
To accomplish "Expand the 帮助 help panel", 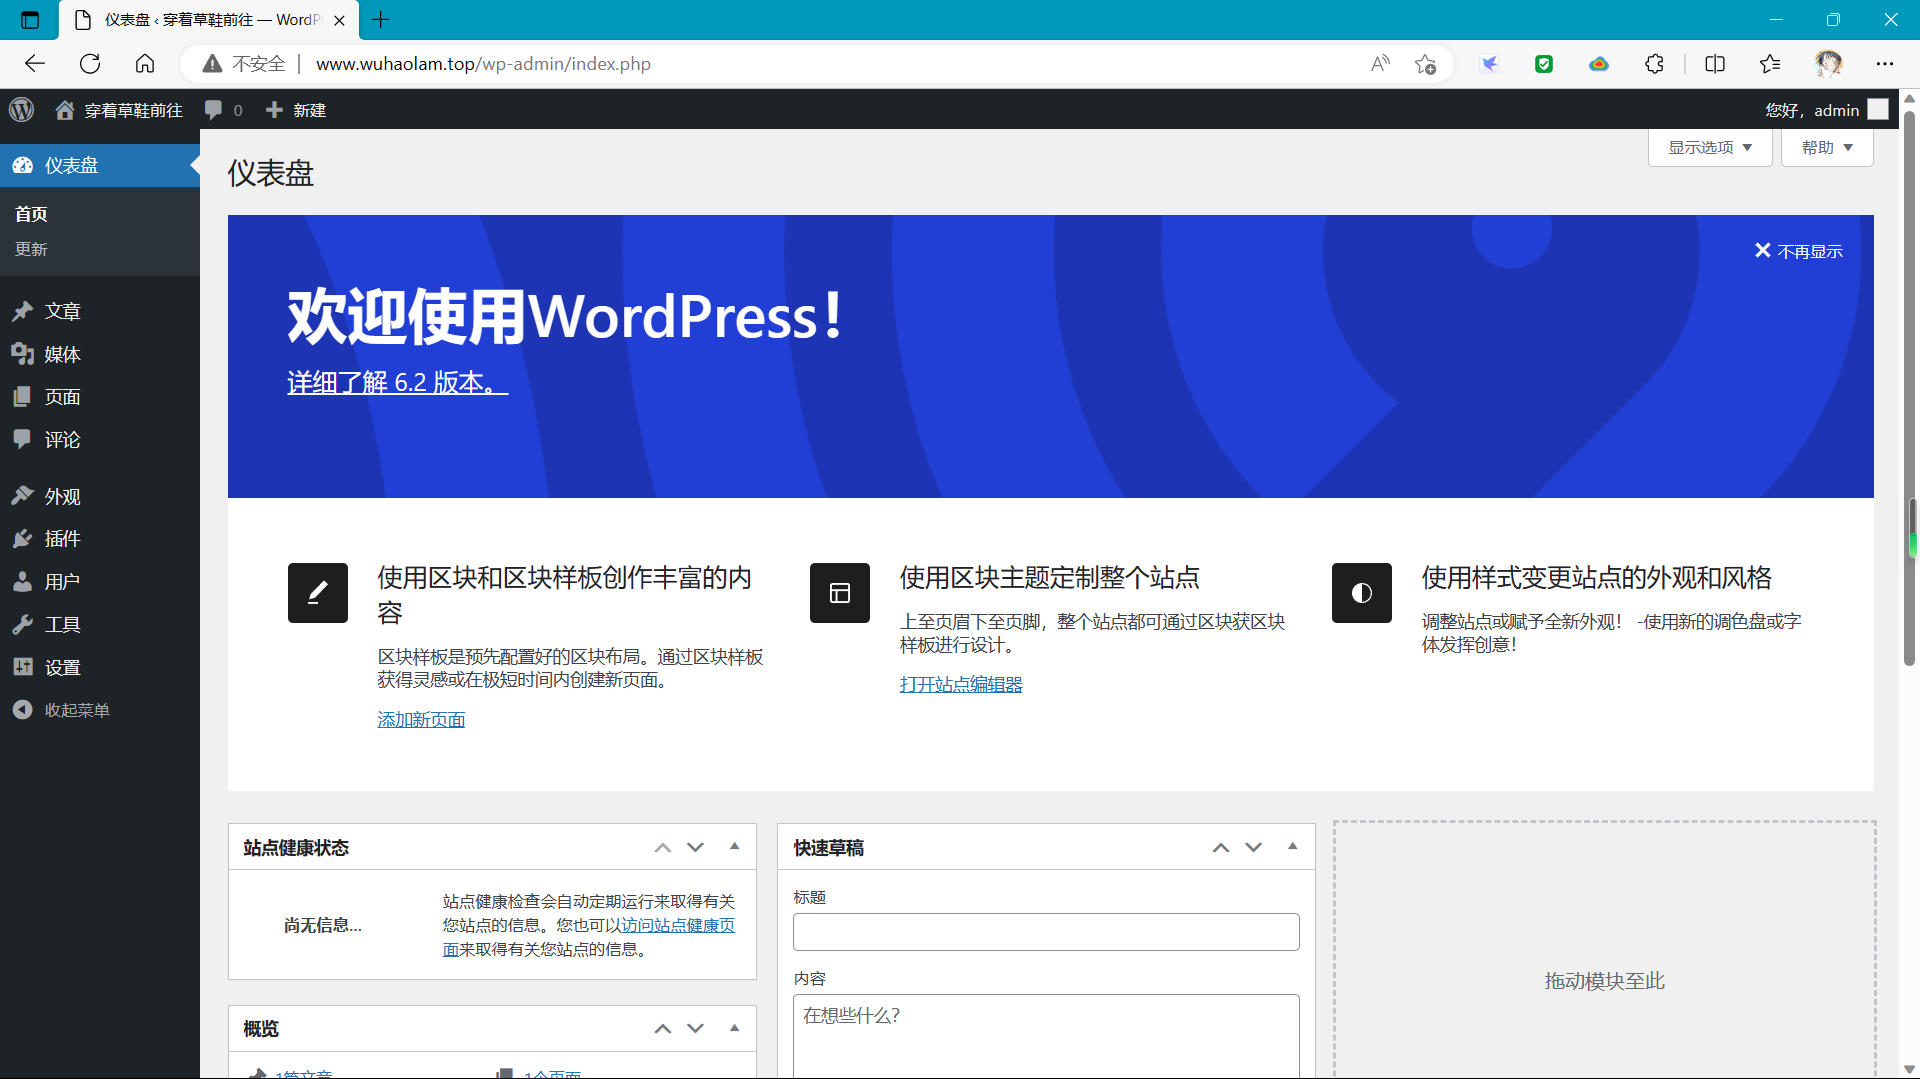I will click(x=1827, y=148).
